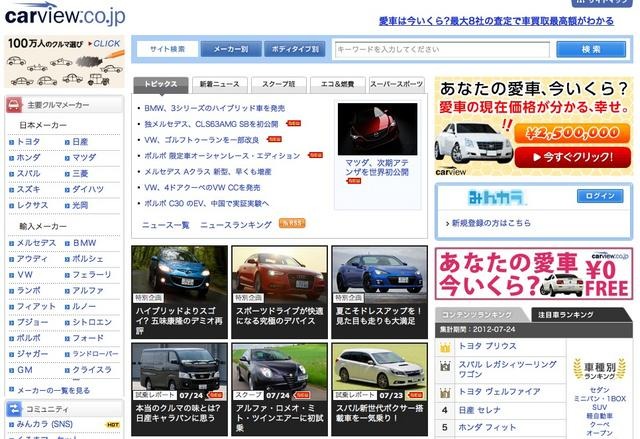Click the ログイン button

pyautogui.click(x=600, y=196)
